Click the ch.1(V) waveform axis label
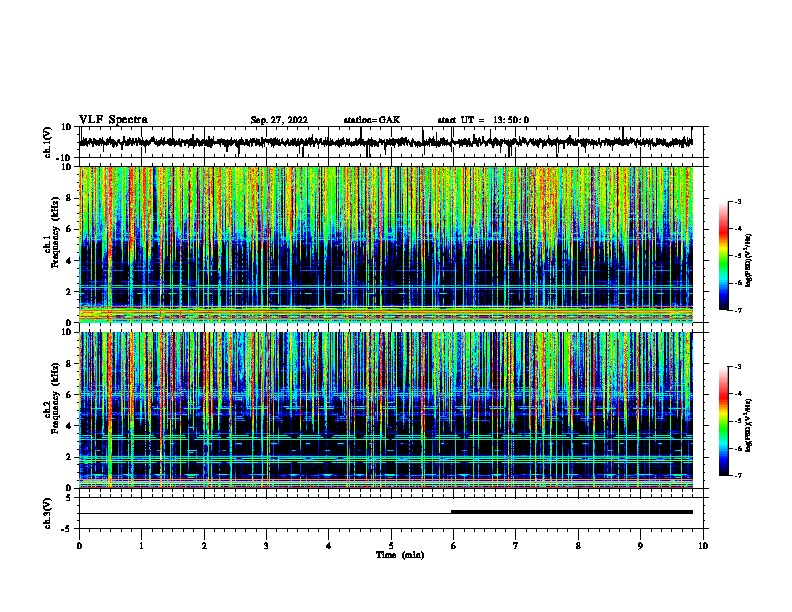 coord(48,142)
